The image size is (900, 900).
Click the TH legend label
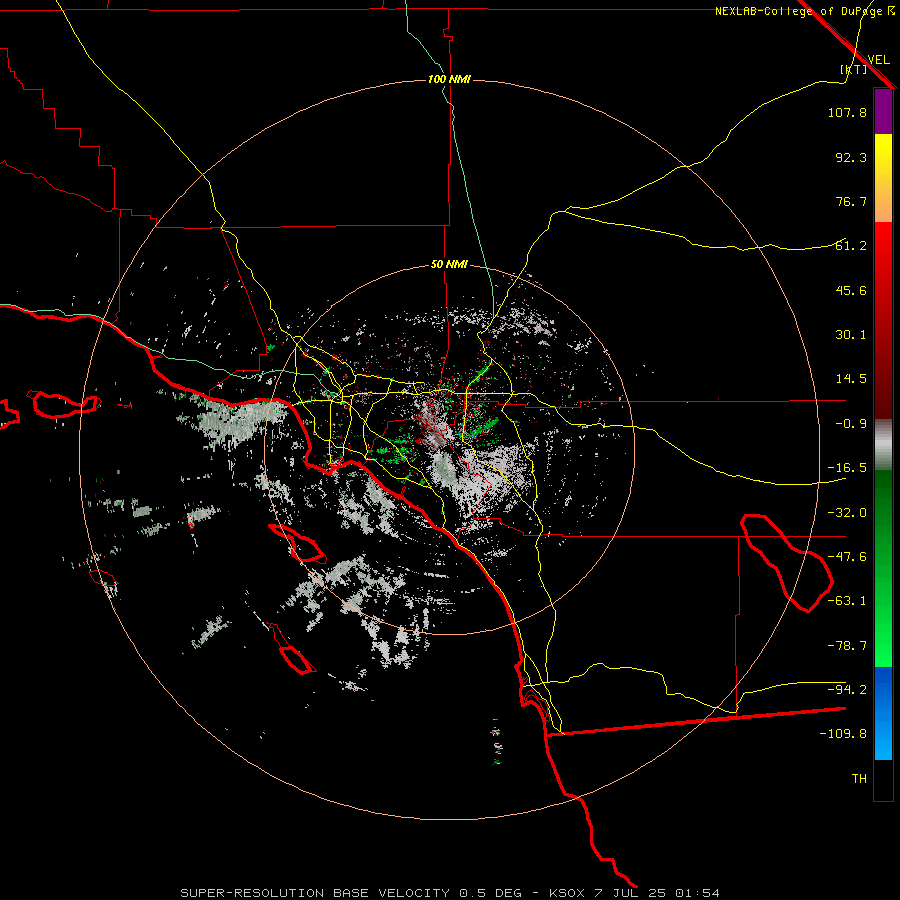(x=859, y=779)
